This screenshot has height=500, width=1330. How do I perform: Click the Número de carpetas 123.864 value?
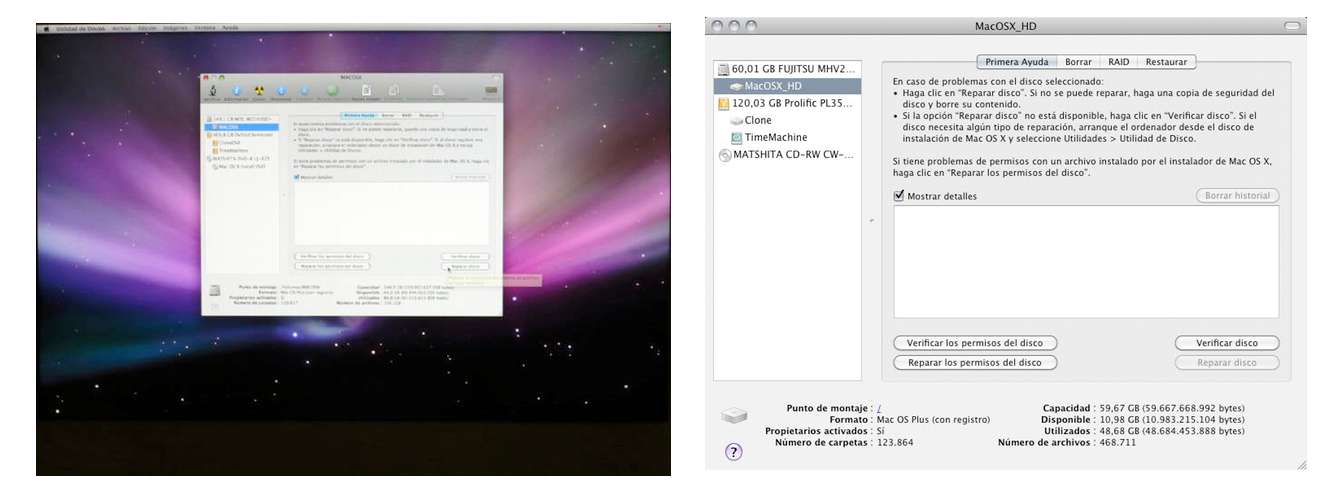tap(895, 441)
